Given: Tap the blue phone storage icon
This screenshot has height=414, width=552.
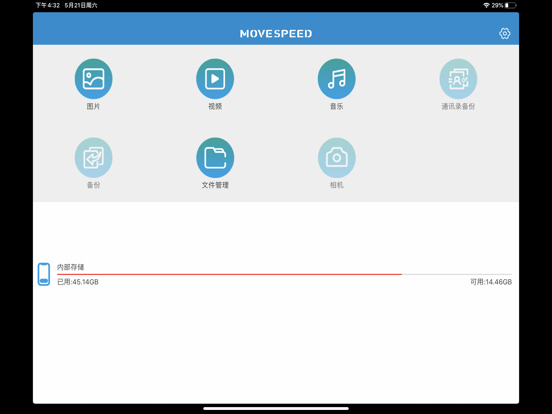Looking at the screenshot, I should (x=44, y=274).
